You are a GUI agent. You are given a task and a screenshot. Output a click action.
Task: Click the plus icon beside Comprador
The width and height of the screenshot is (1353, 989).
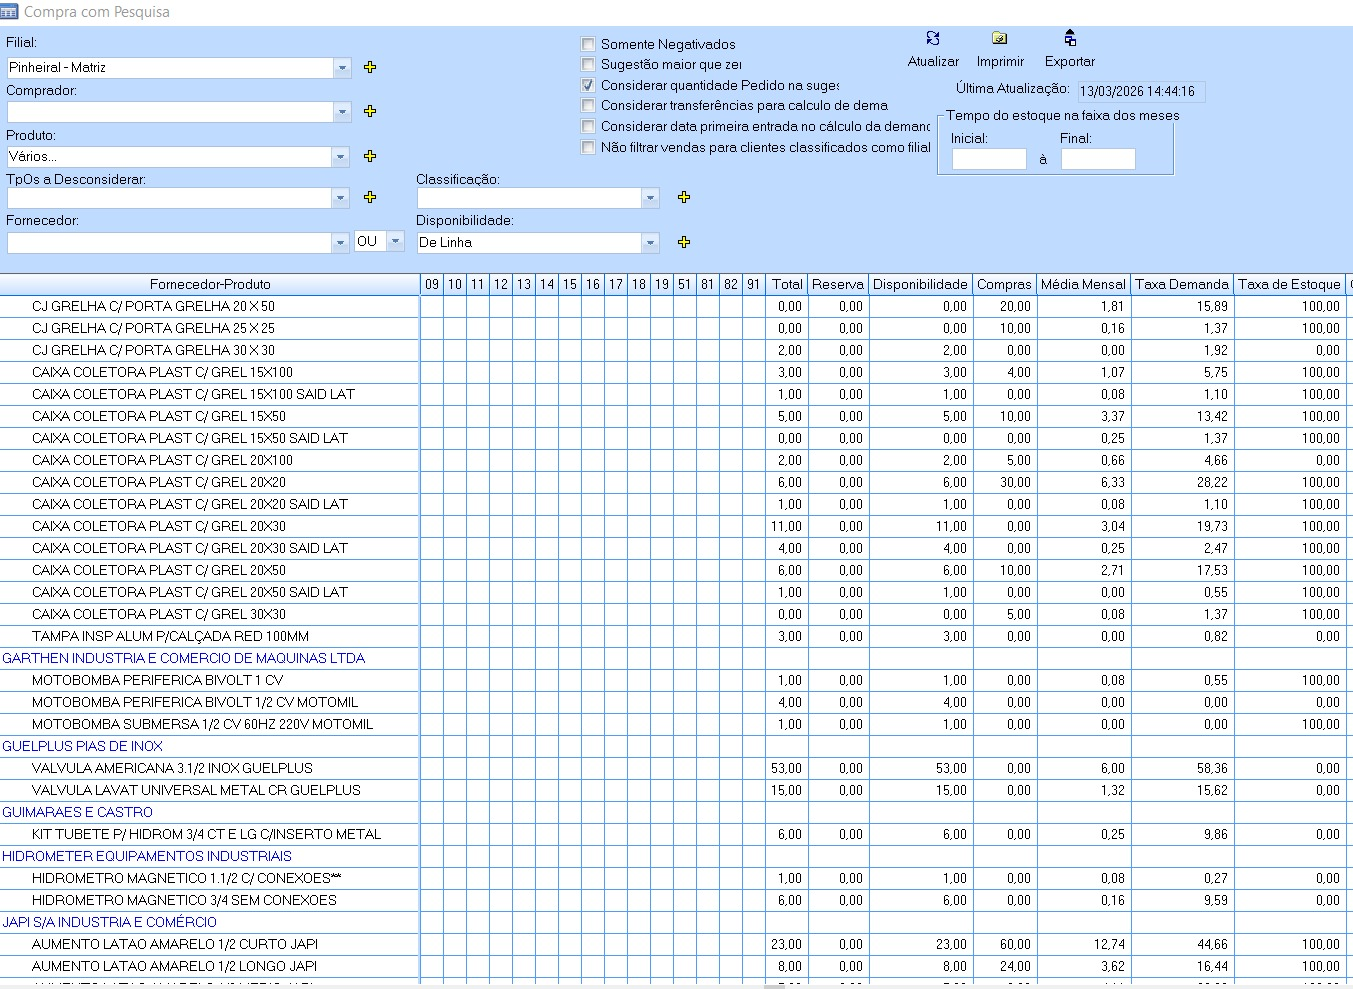coord(370,111)
